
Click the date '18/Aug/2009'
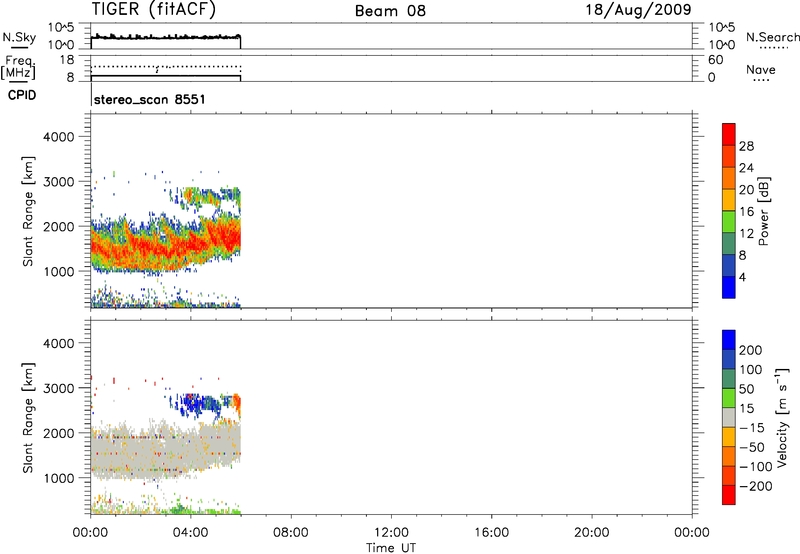click(x=638, y=10)
